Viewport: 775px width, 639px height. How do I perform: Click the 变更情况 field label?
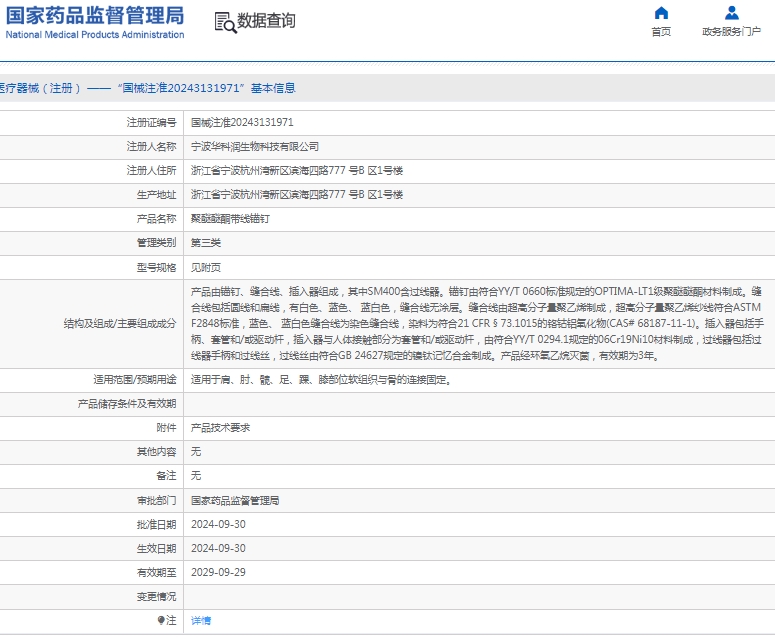[x=156, y=596]
